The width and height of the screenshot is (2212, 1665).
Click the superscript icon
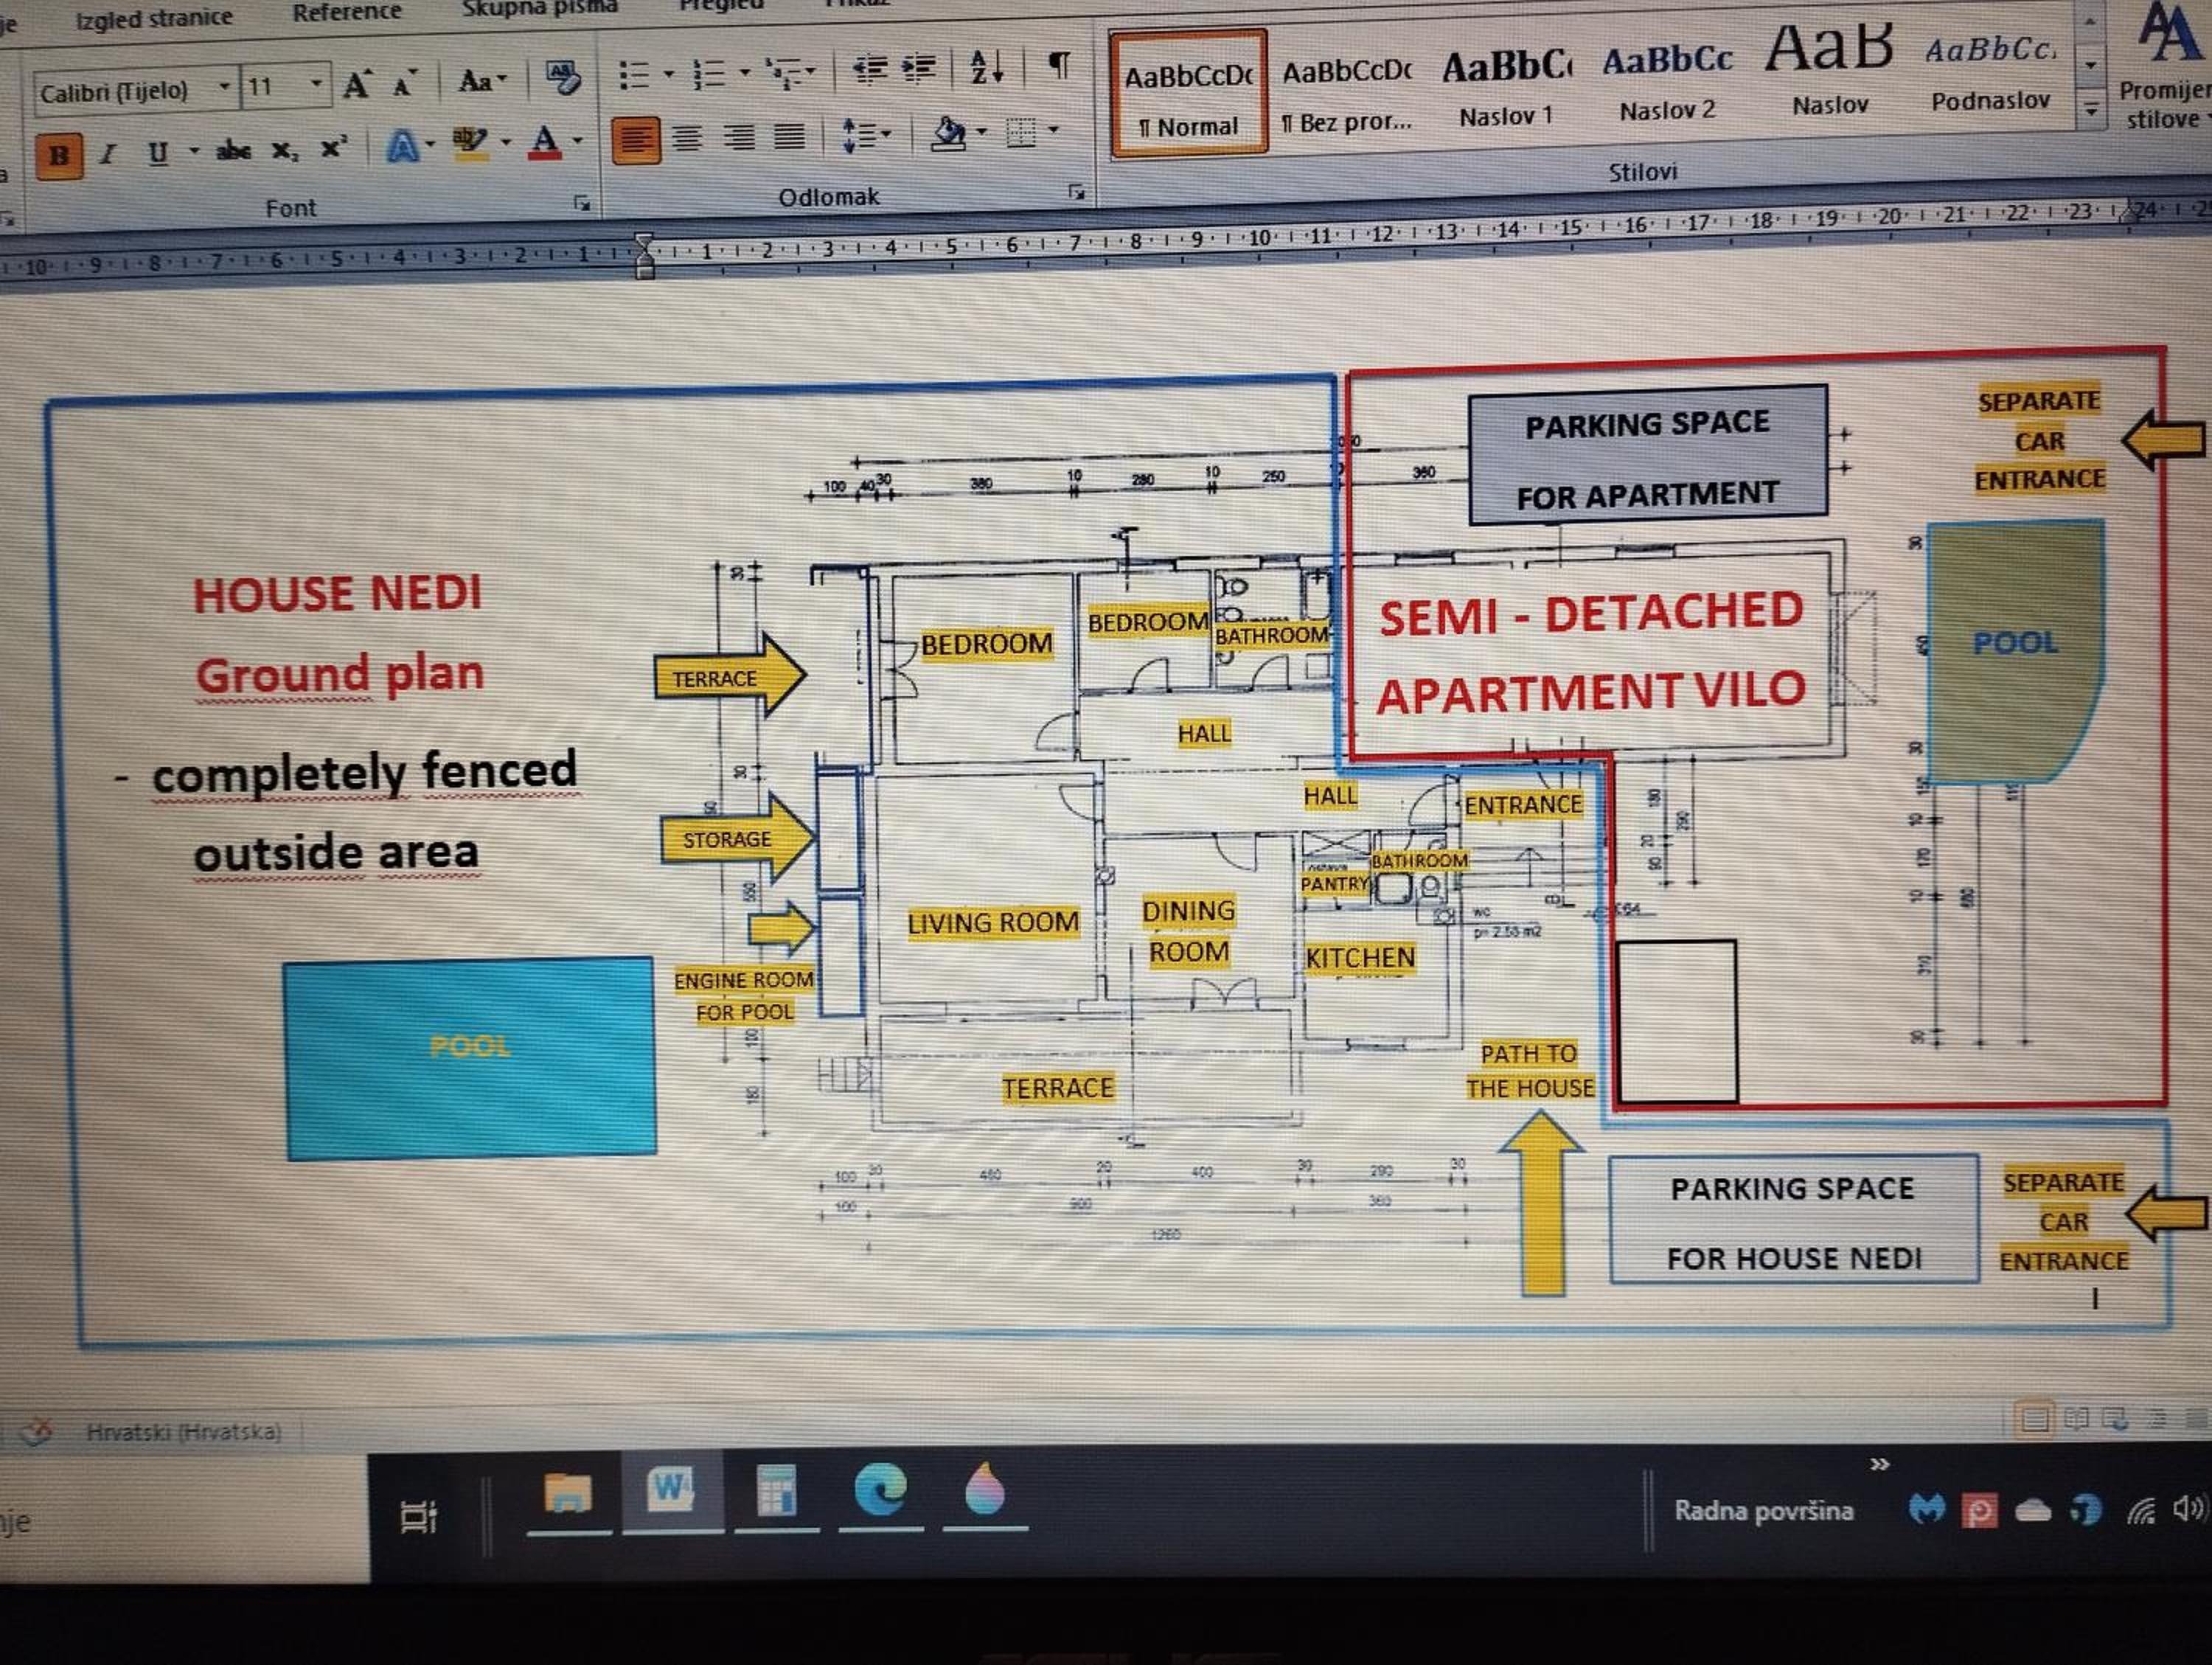(333, 148)
